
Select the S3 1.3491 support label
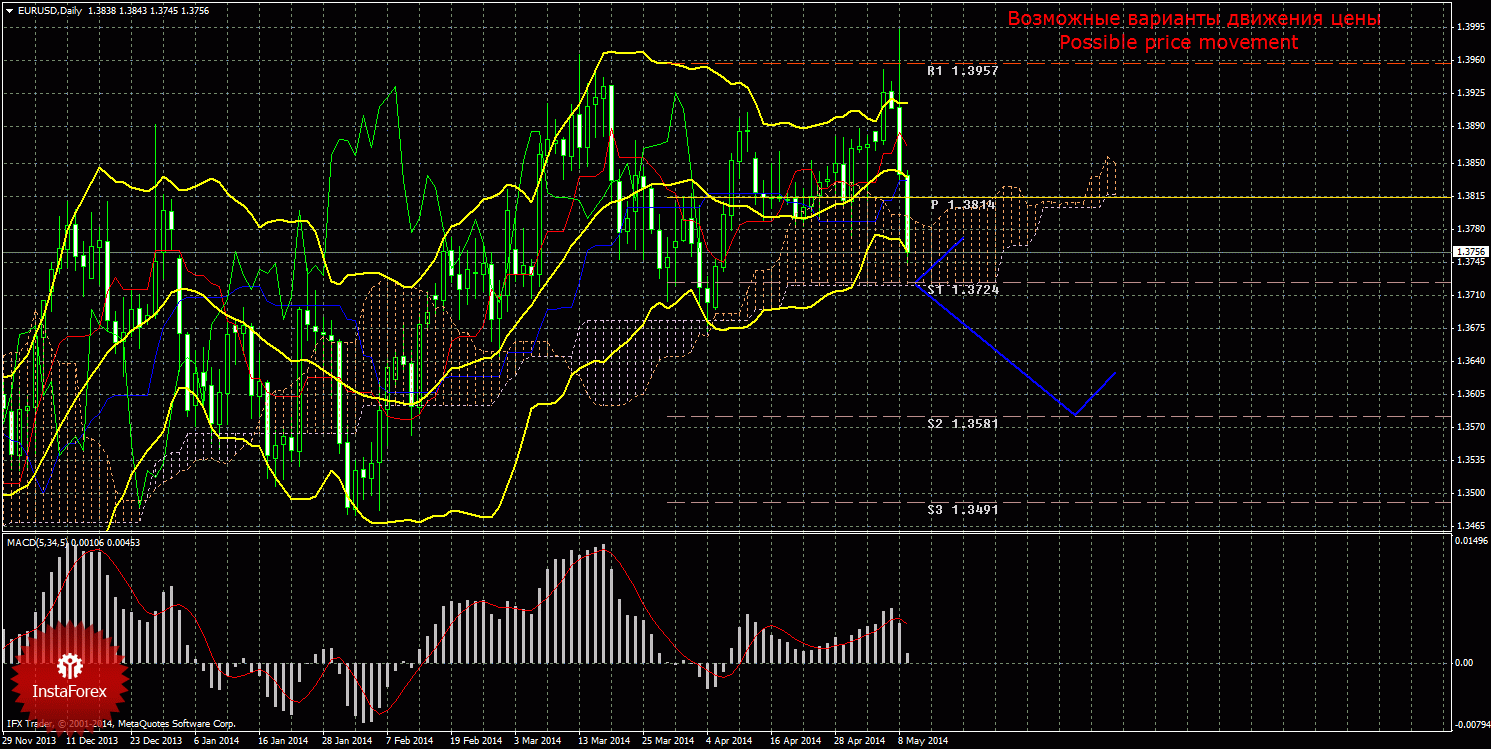click(x=962, y=509)
